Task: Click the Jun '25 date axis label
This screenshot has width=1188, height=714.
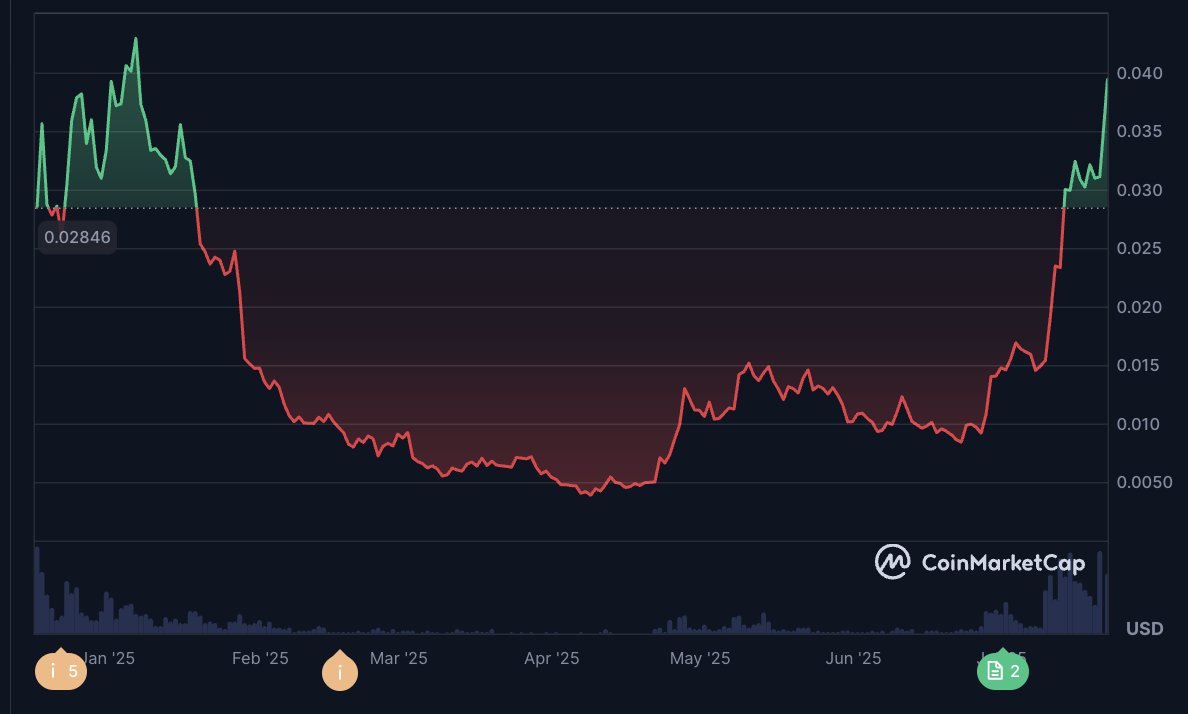Action: click(x=853, y=658)
